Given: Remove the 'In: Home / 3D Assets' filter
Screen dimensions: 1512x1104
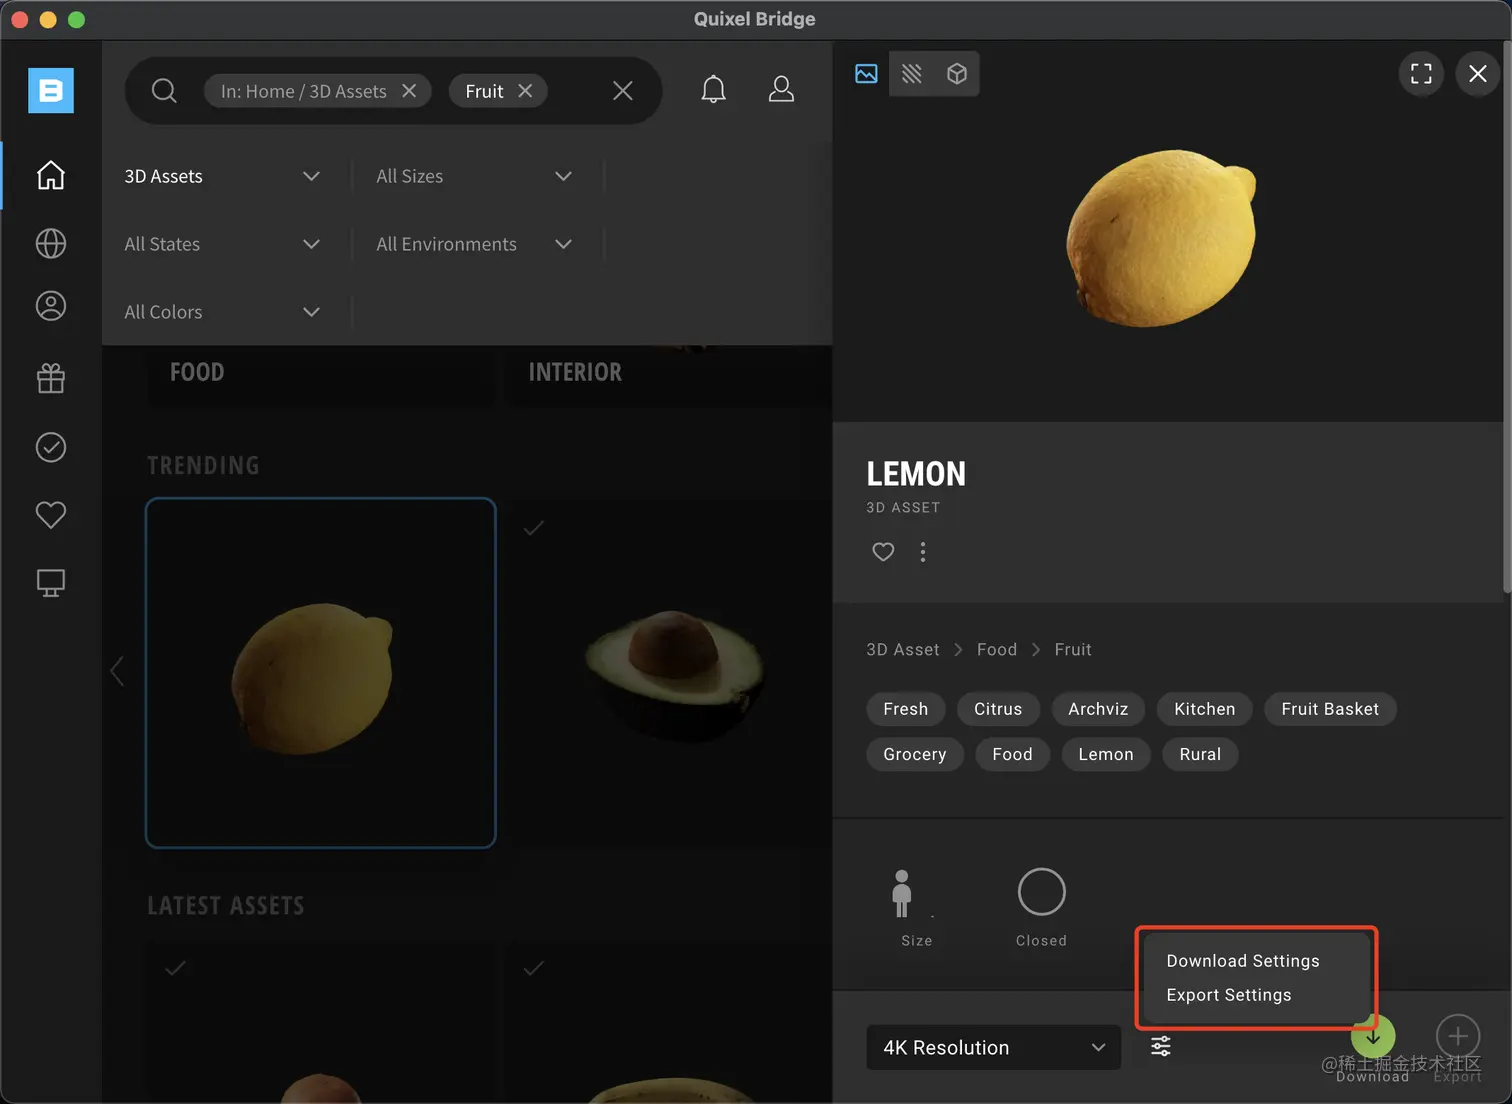Looking at the screenshot, I should 409,91.
